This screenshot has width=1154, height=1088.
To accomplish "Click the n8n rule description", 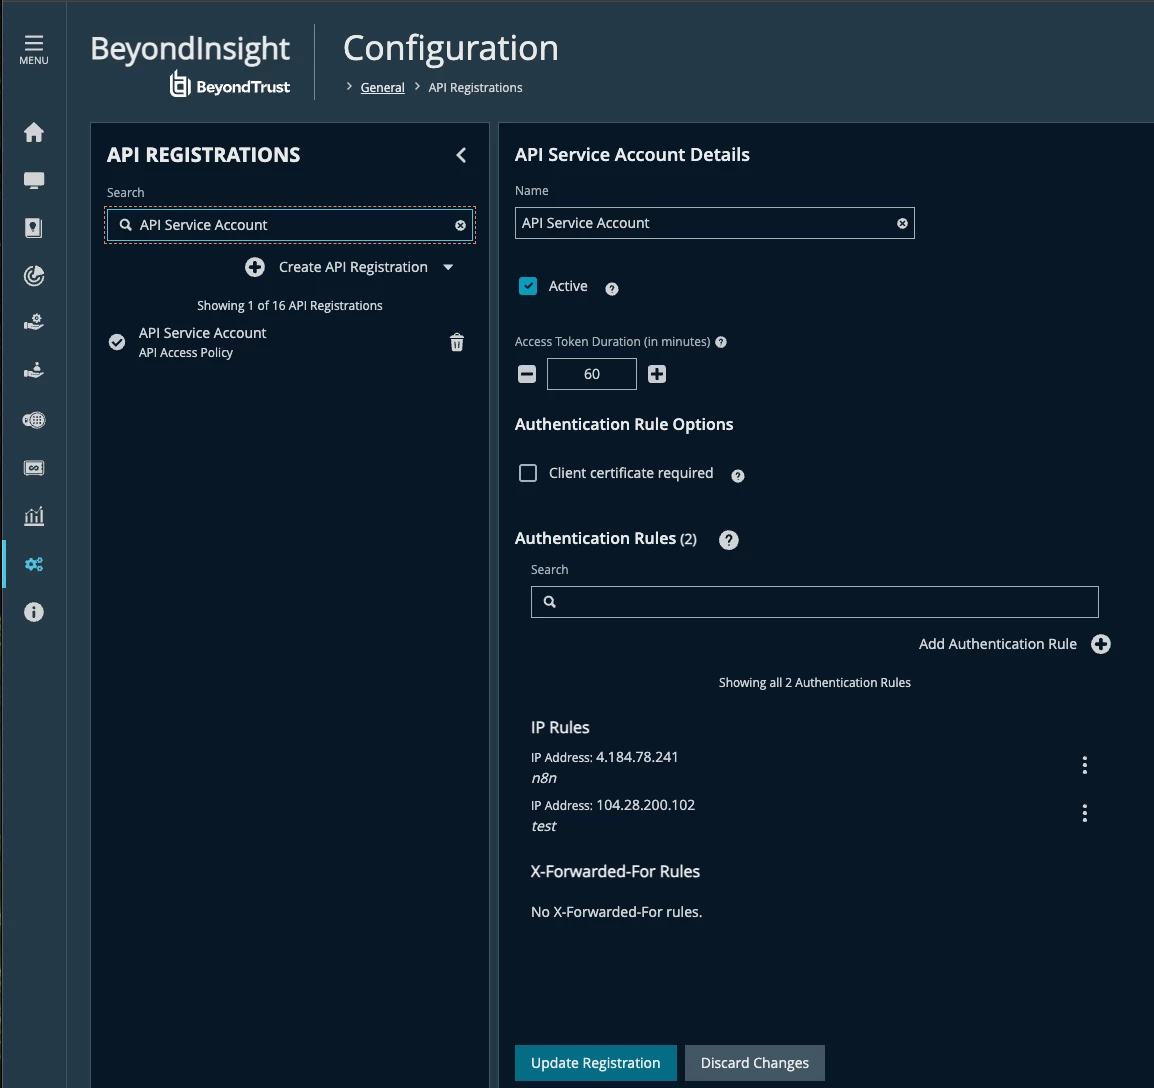I will [x=545, y=779].
